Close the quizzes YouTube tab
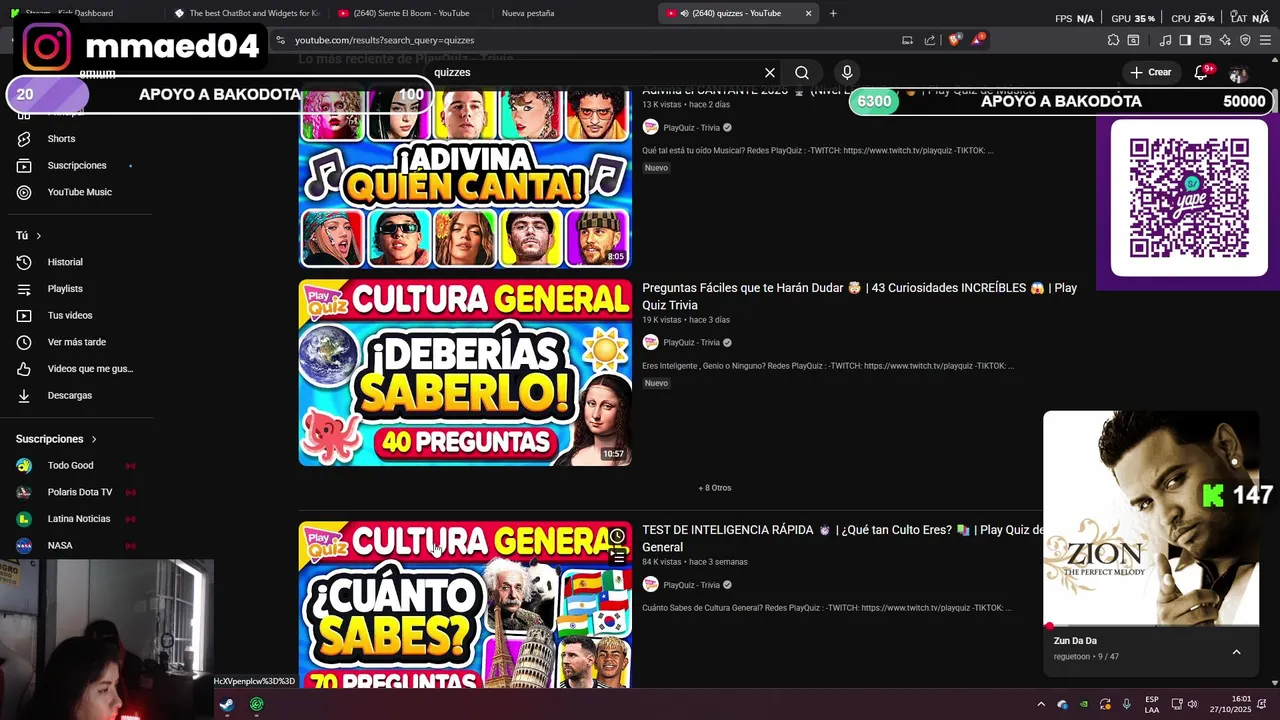Image resolution: width=1280 pixels, height=720 pixels. tap(808, 13)
